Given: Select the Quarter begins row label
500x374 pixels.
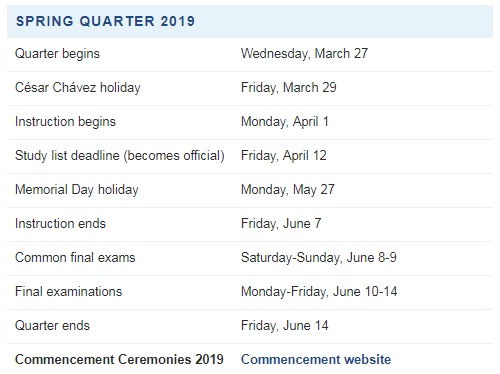Looking at the screenshot, I should coord(57,54).
